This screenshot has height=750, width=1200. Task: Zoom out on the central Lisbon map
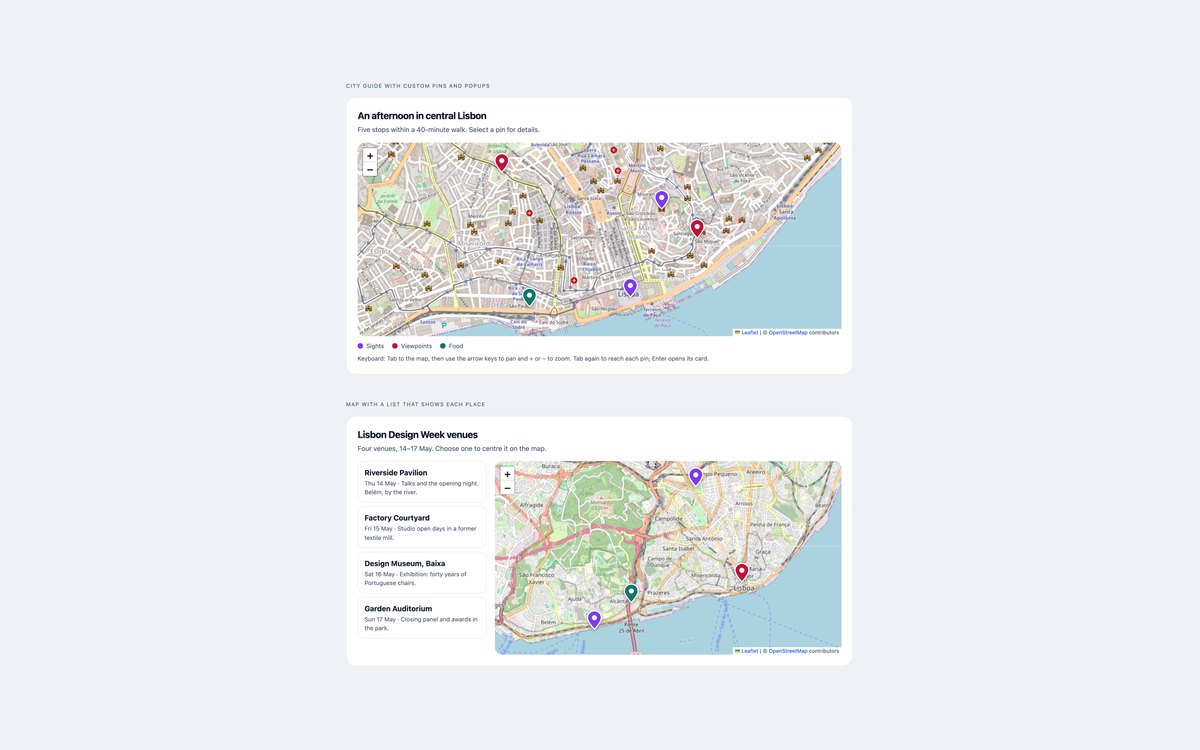pos(370,170)
